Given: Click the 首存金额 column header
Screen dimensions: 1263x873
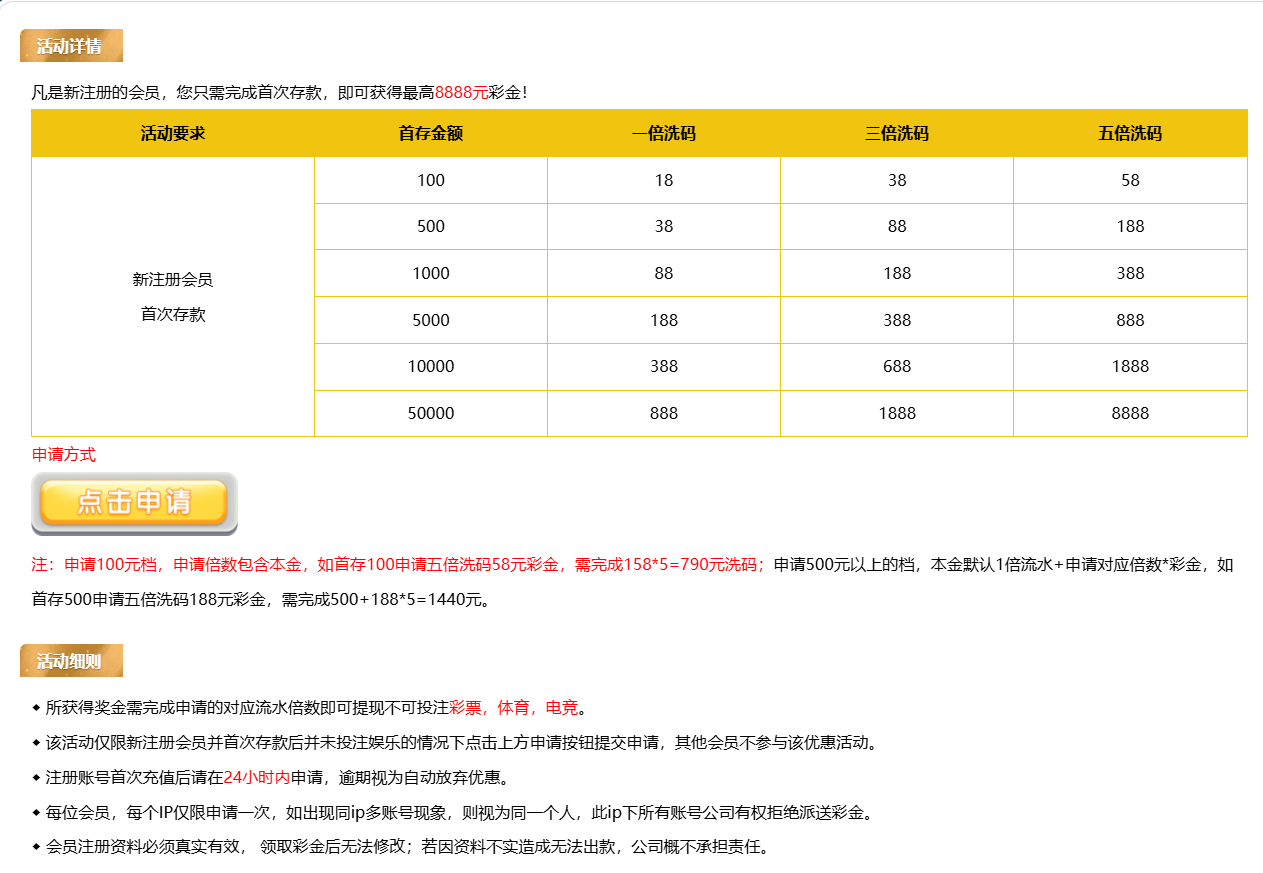Looking at the screenshot, I should [x=431, y=133].
